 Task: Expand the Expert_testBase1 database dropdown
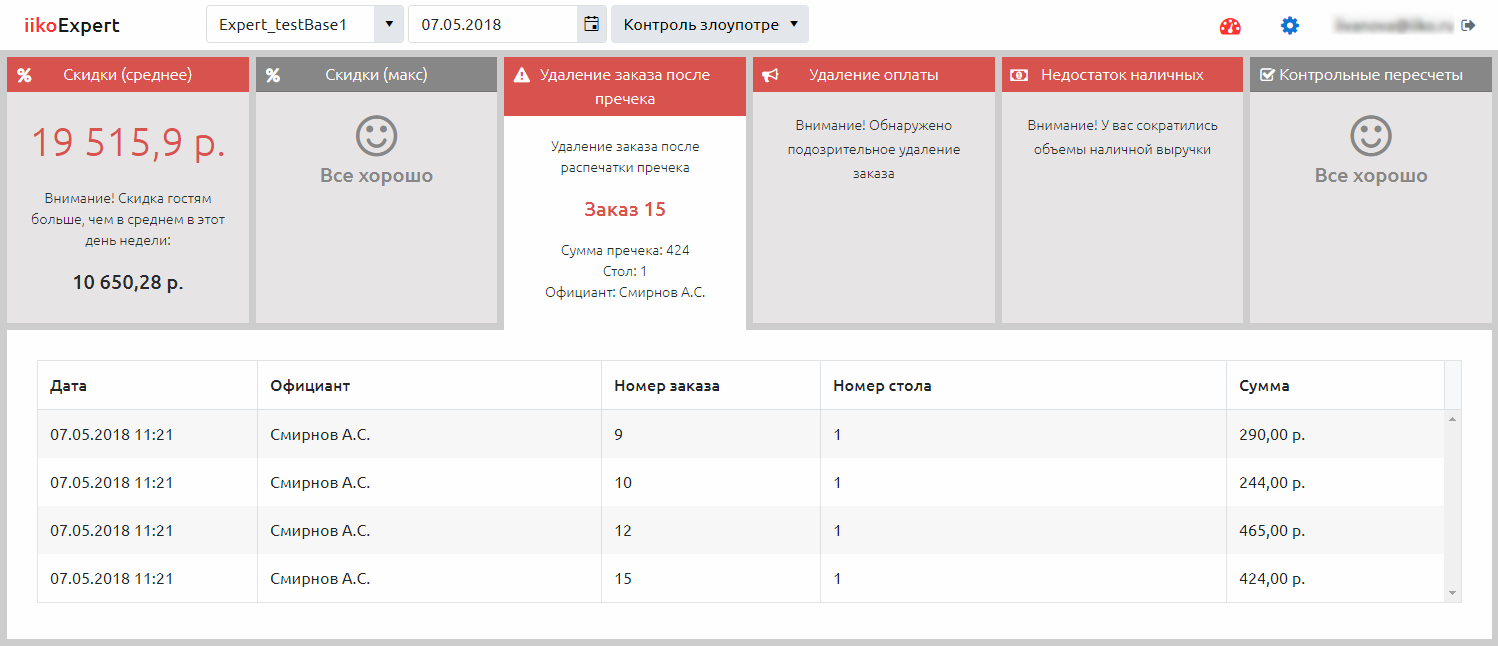tap(388, 24)
